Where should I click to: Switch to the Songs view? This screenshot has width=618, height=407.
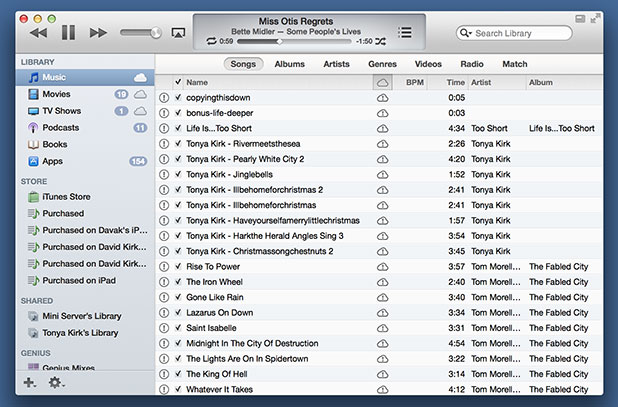pyautogui.click(x=243, y=64)
